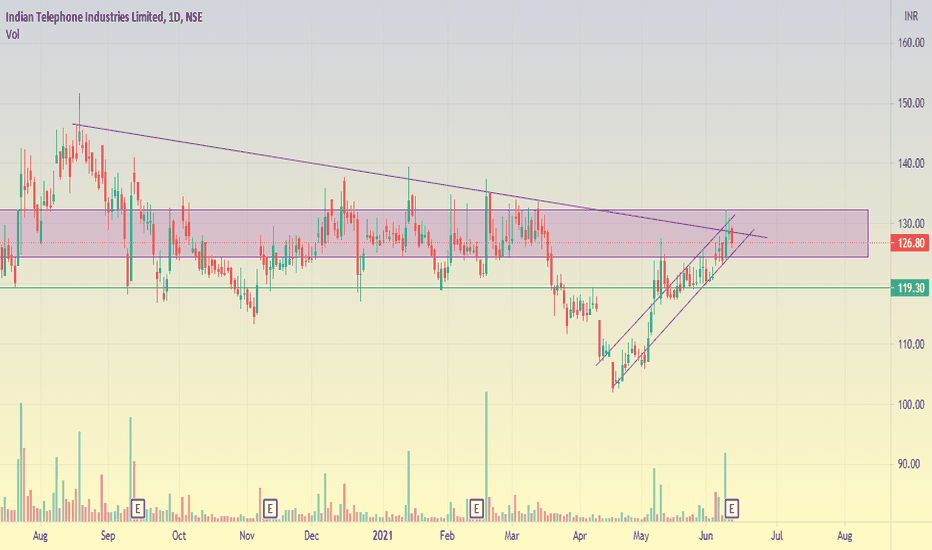The image size is (932, 550).
Task: Select the purple shaded rectangle zone
Action: click(x=434, y=233)
